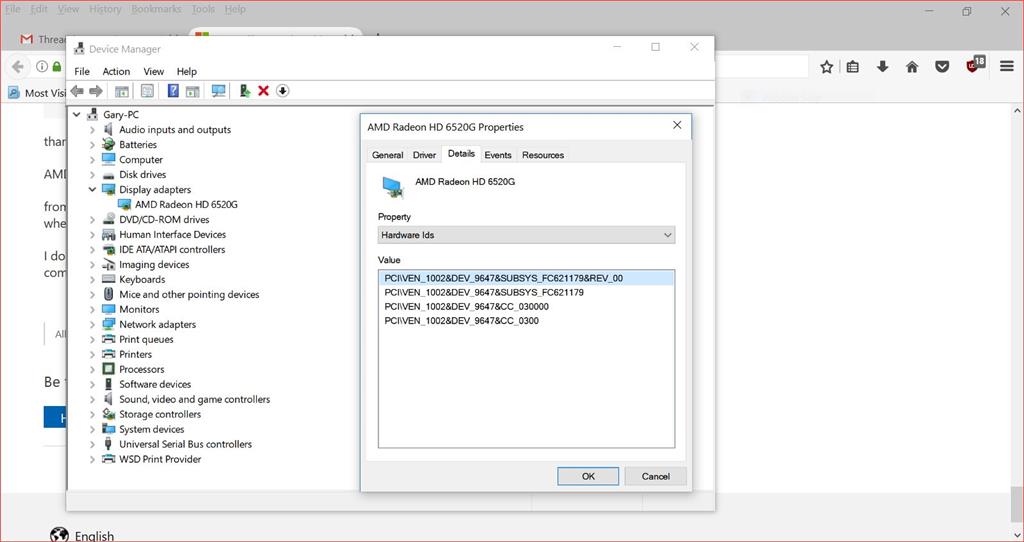Select Keyboards in the device tree
This screenshot has height=542, width=1024.
click(x=142, y=279)
